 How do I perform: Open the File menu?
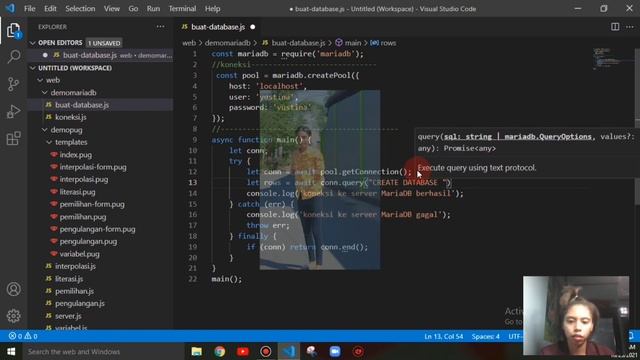coord(29,9)
